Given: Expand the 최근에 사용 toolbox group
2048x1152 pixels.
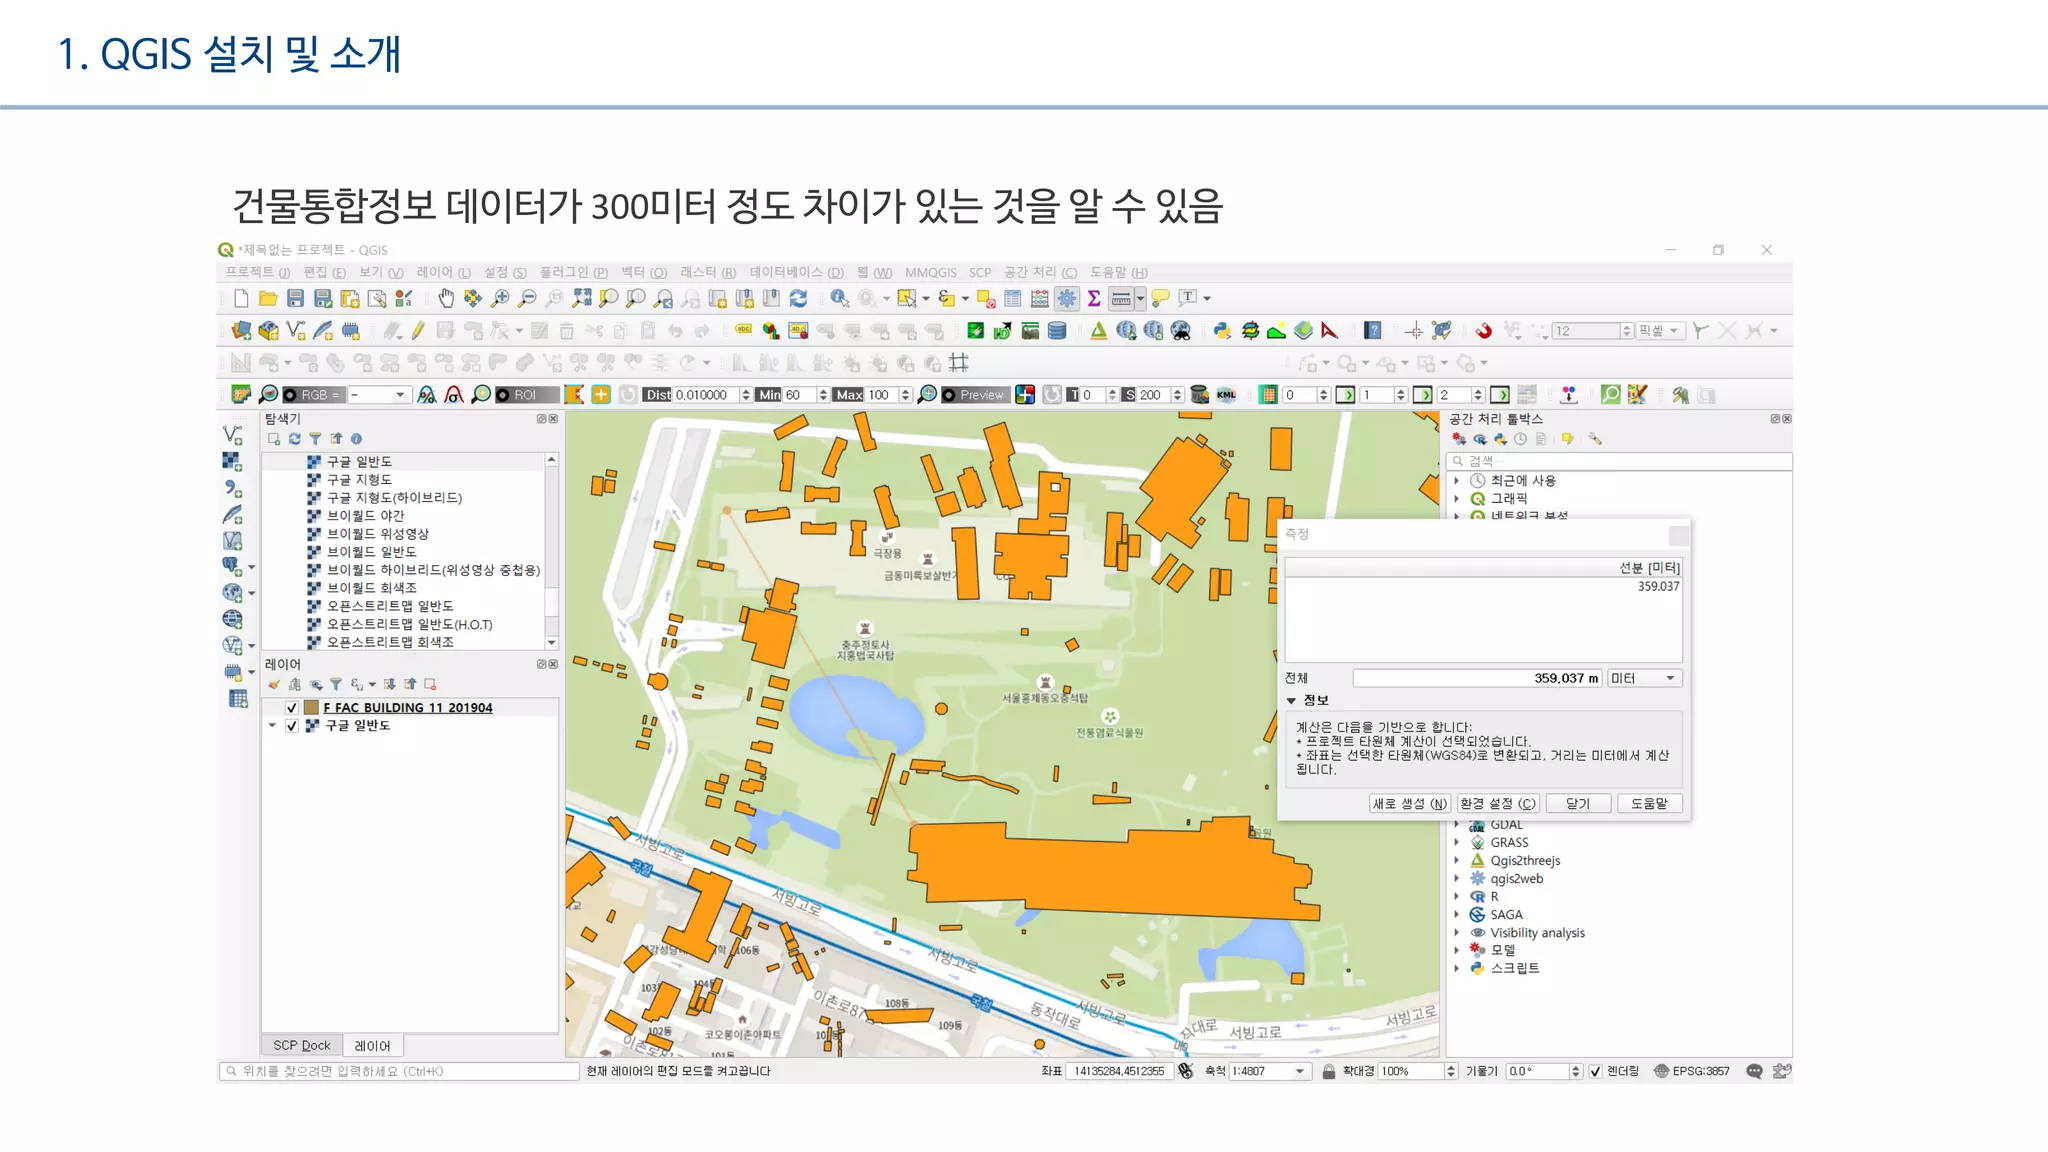Looking at the screenshot, I should click(x=1456, y=481).
